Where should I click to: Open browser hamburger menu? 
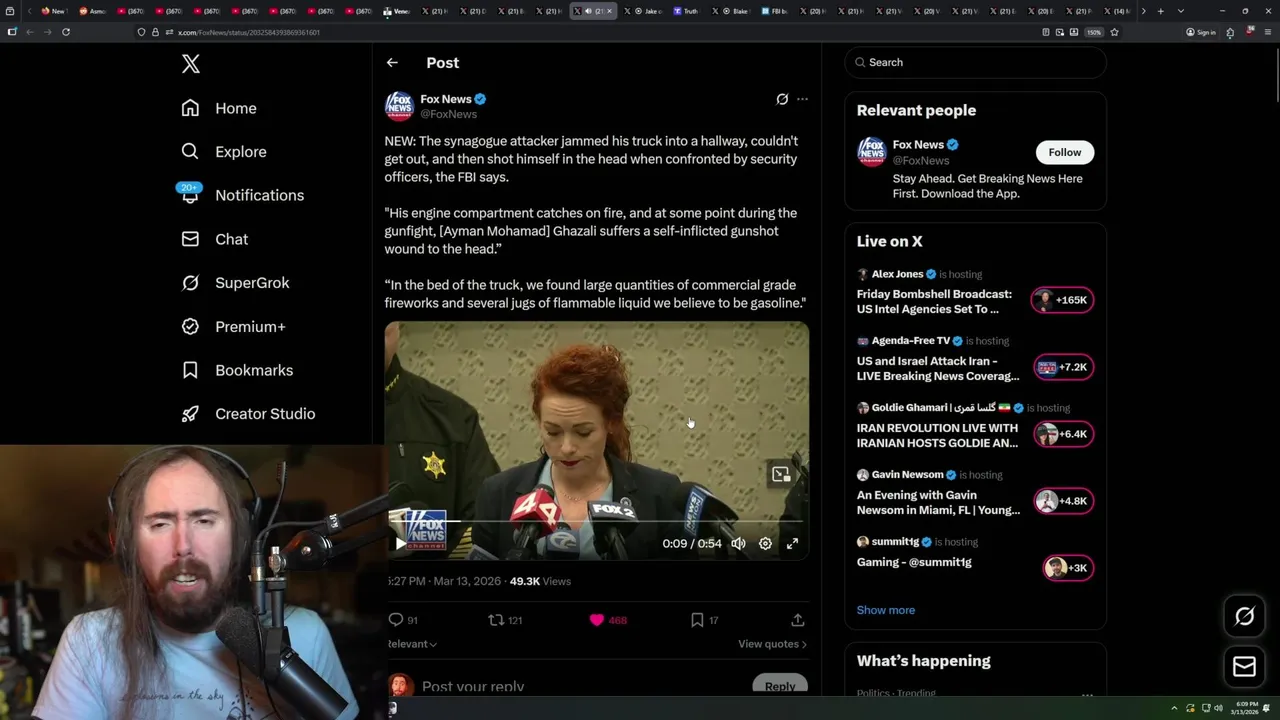(1266, 32)
